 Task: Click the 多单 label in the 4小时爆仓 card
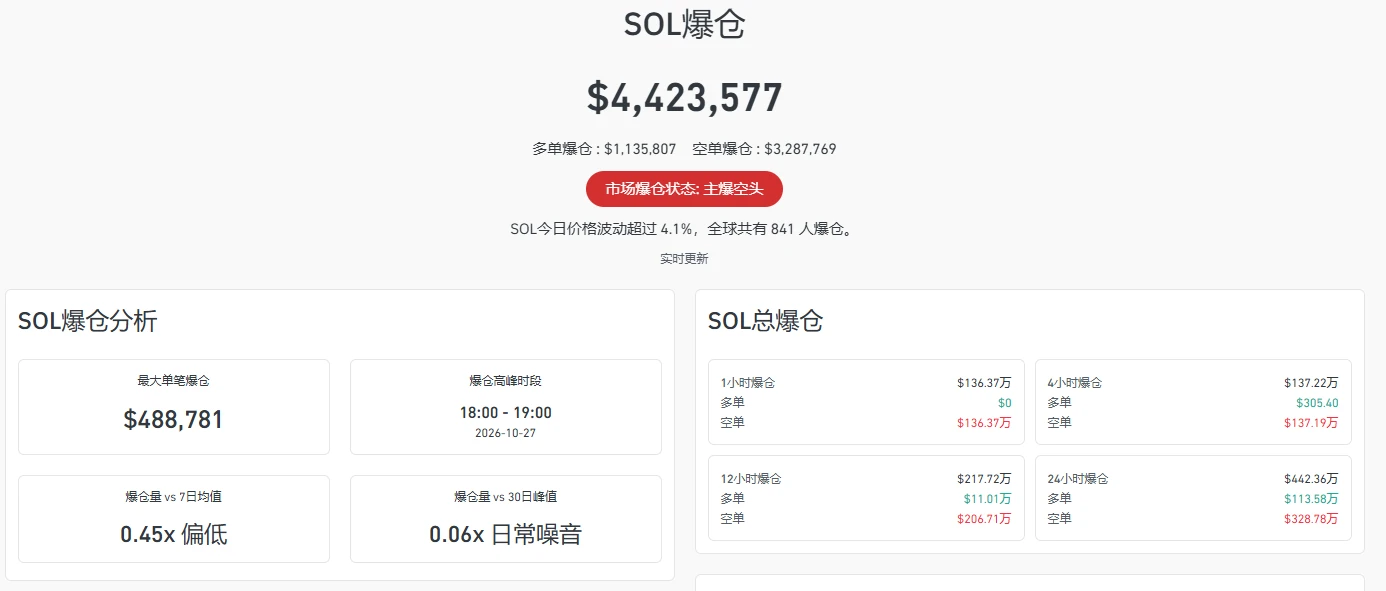(x=1059, y=403)
